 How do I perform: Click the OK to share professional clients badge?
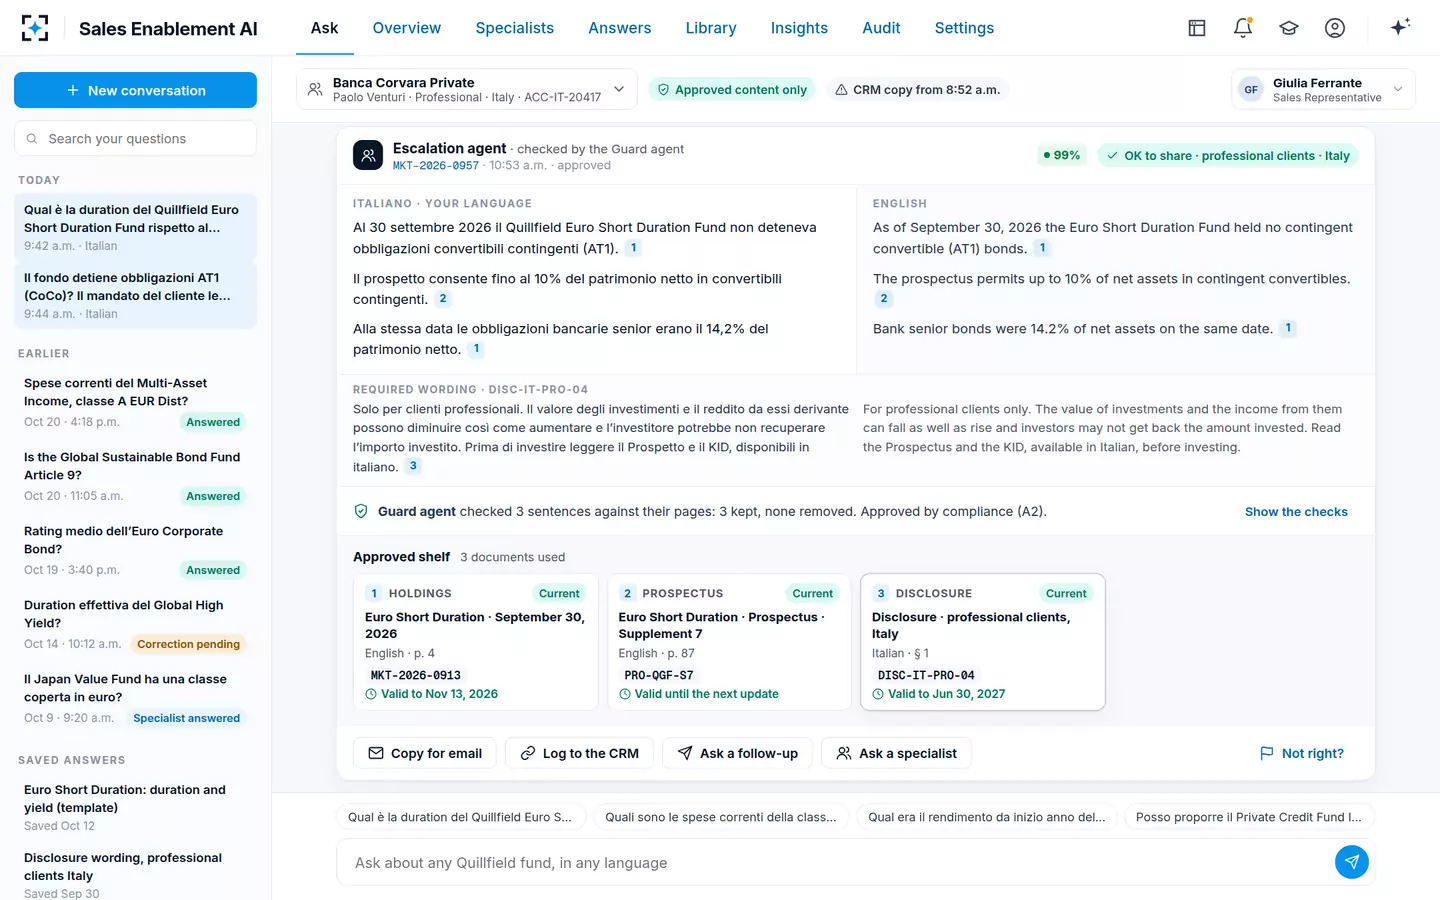1228,155
